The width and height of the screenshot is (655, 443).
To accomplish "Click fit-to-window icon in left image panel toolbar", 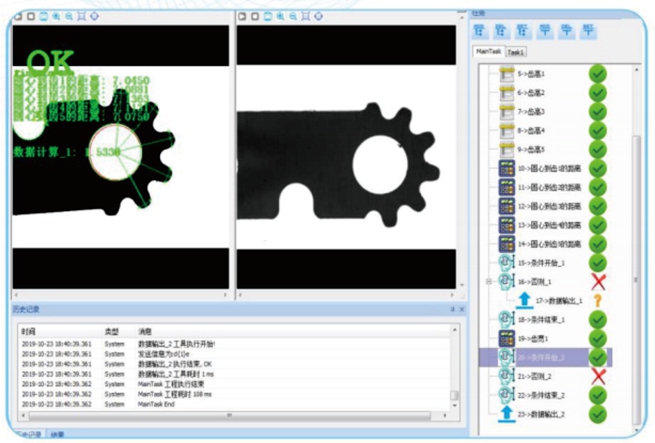I will (80, 17).
